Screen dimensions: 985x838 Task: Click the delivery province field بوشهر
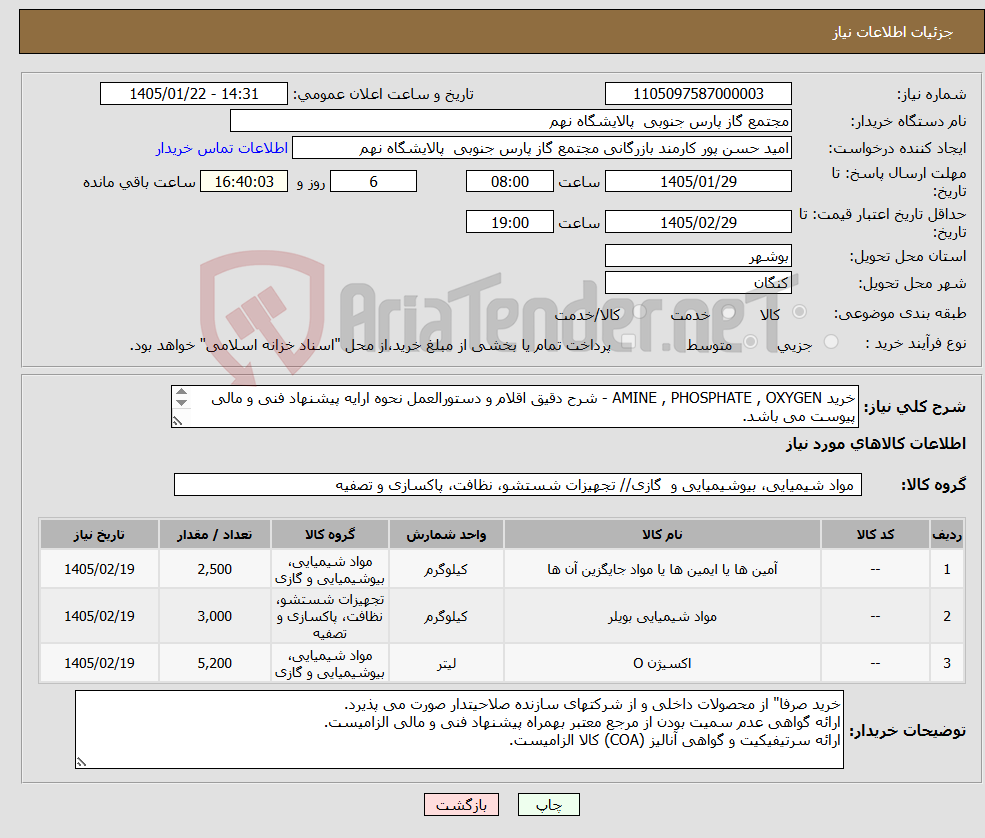click(x=698, y=256)
